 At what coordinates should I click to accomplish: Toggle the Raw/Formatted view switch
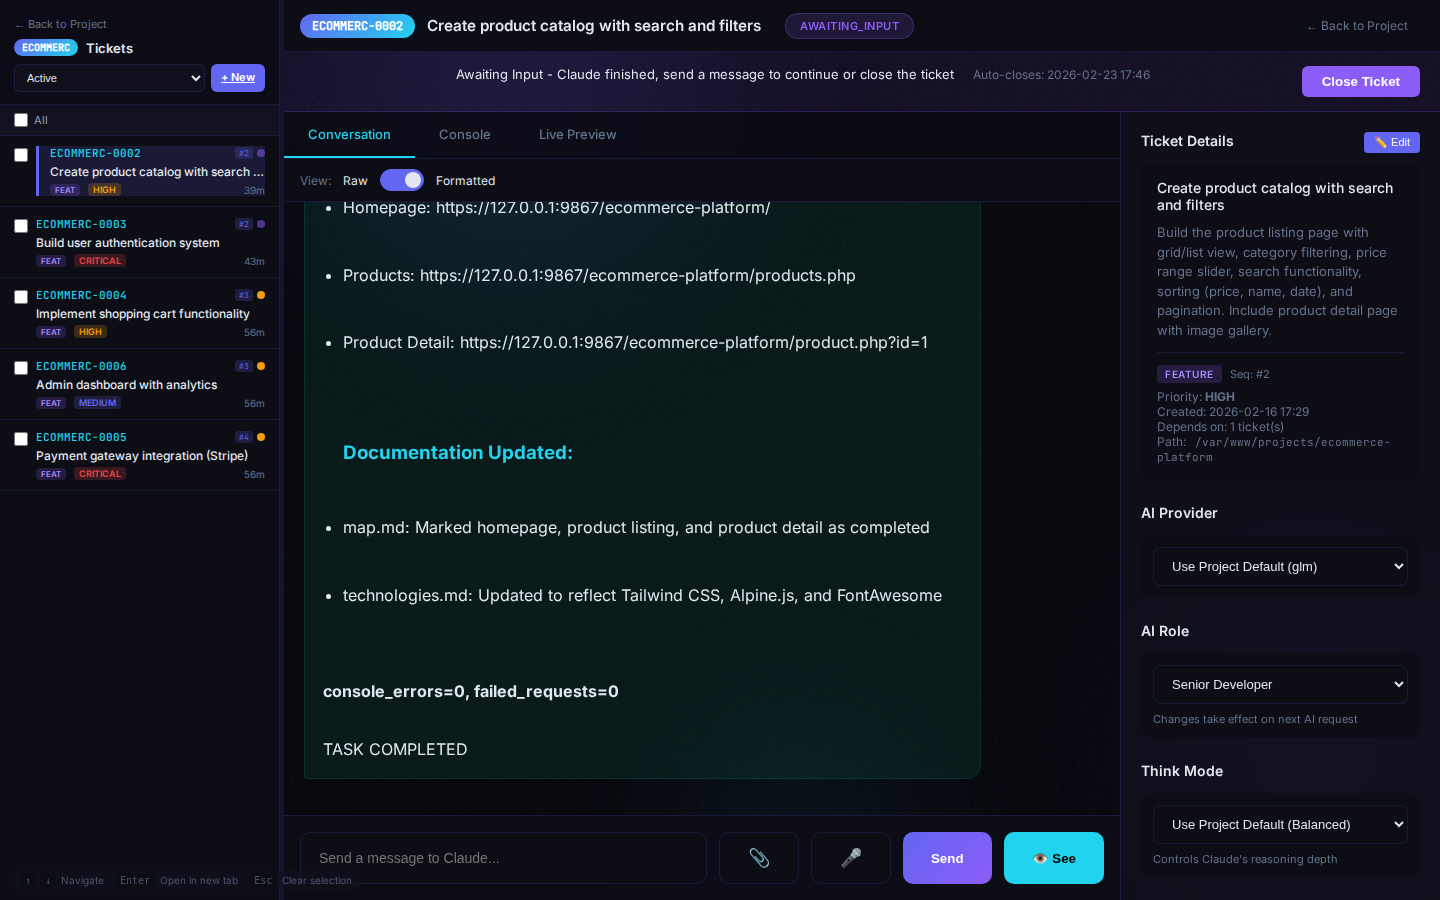tap(402, 180)
